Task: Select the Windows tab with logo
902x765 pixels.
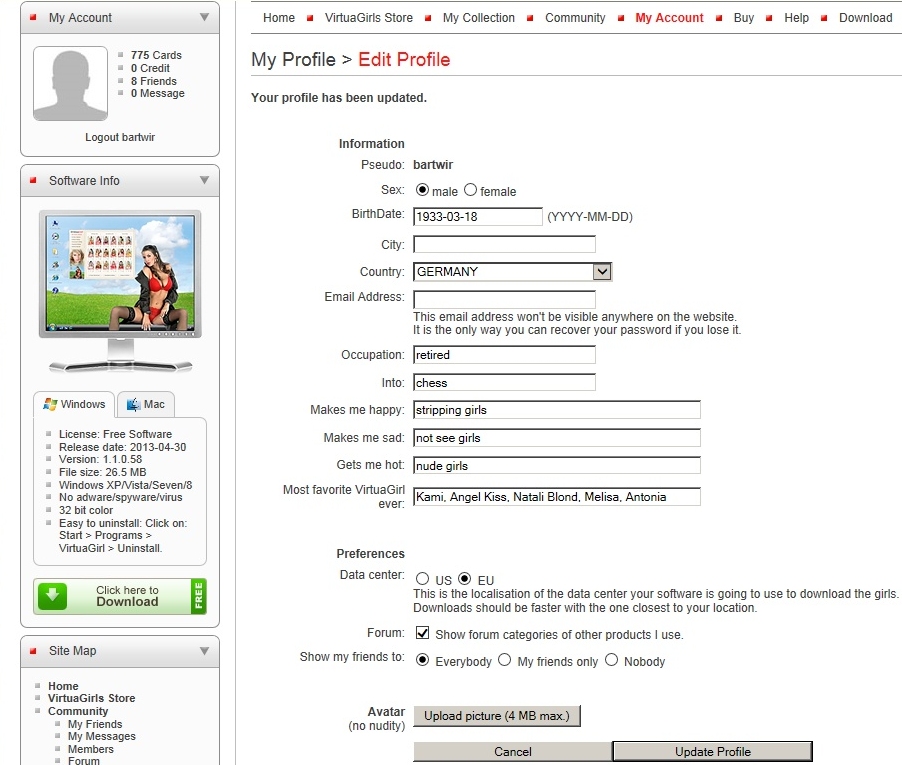Action: [74, 404]
